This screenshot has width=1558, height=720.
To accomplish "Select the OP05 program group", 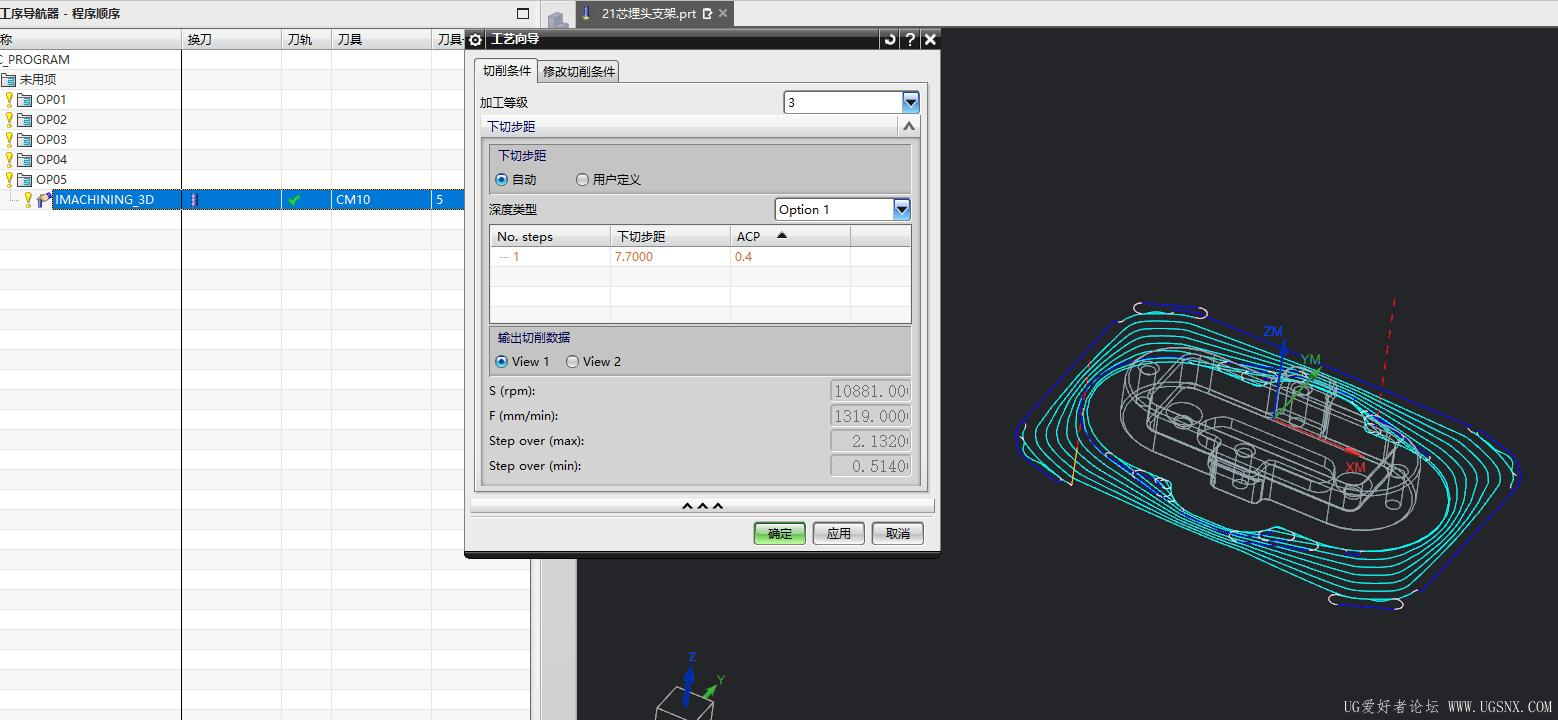I will click(51, 180).
